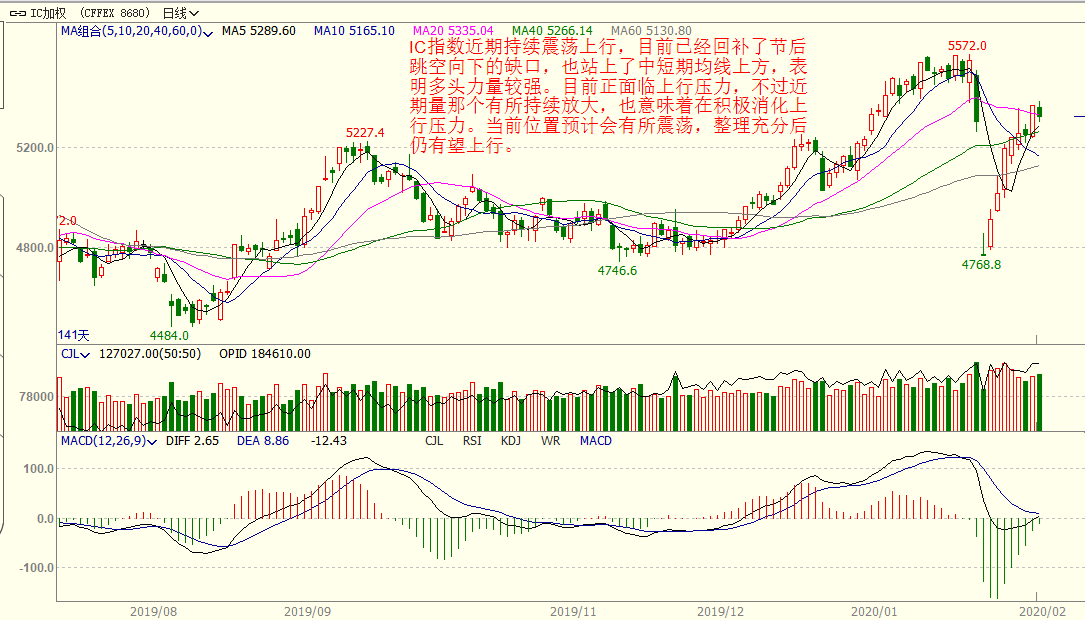Click the red annotation text on chart
Image resolution: width=1085 pixels, height=620 pixels.
coord(607,96)
